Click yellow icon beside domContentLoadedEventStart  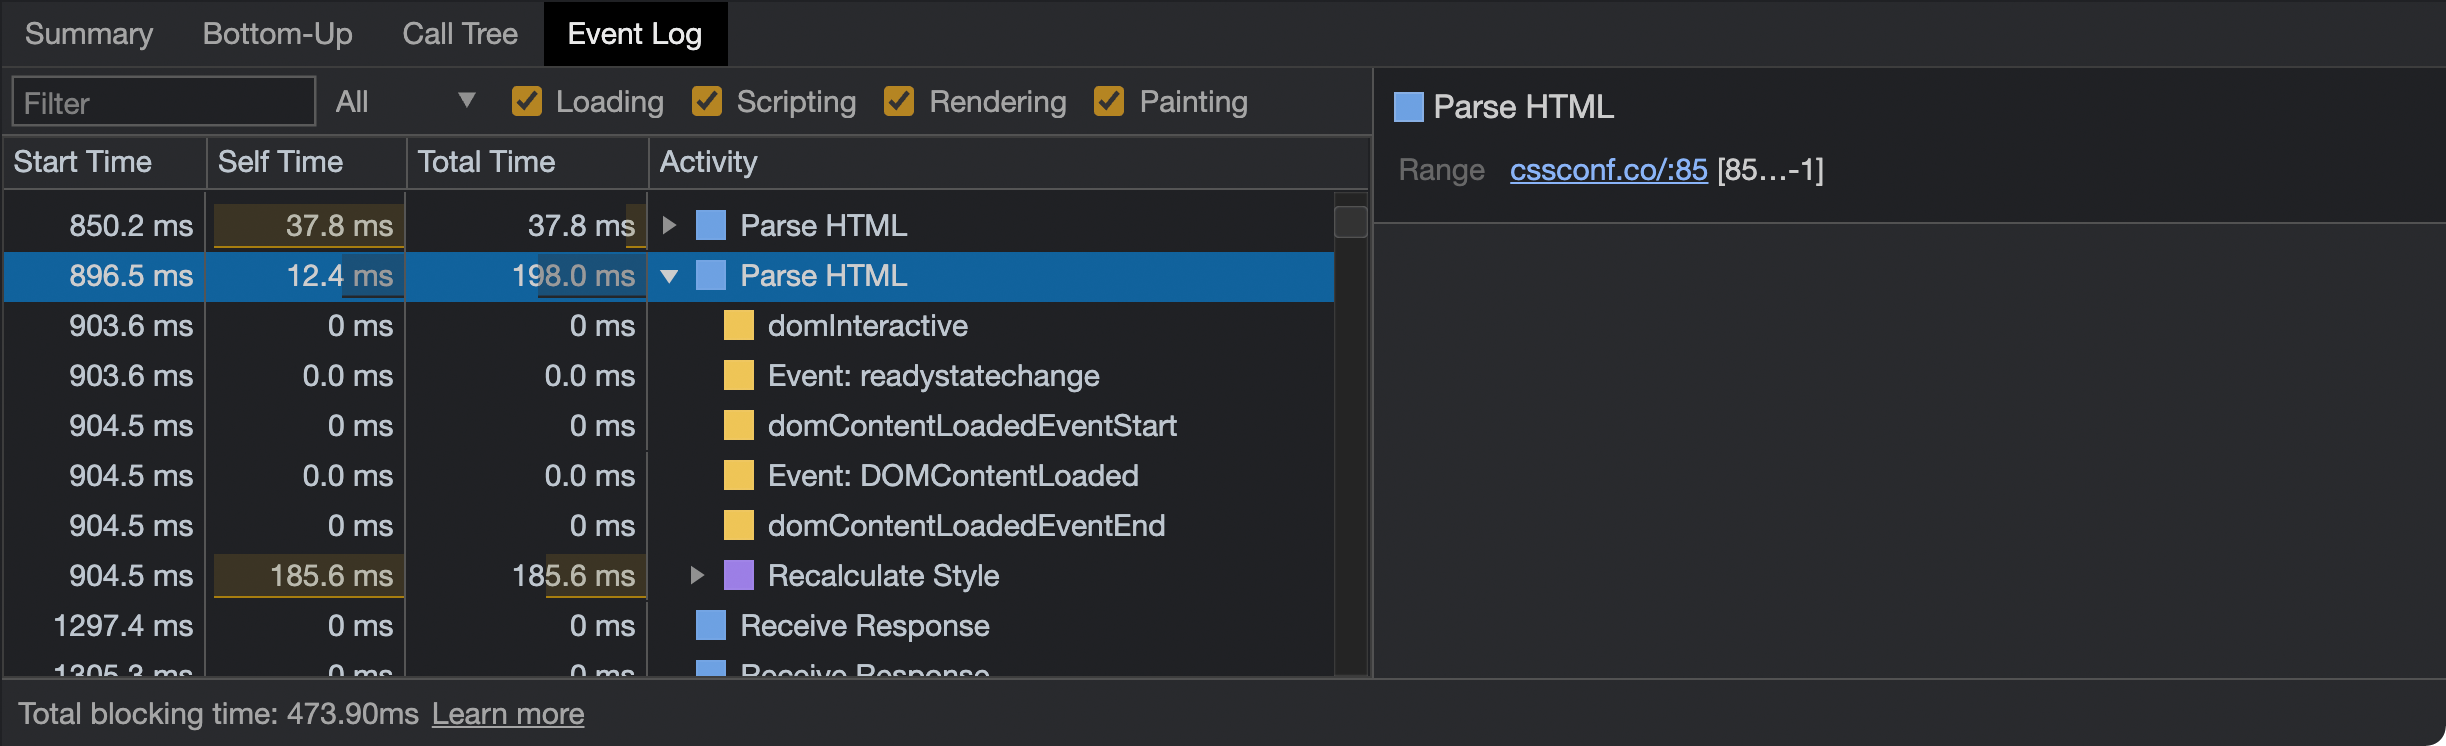tap(739, 426)
